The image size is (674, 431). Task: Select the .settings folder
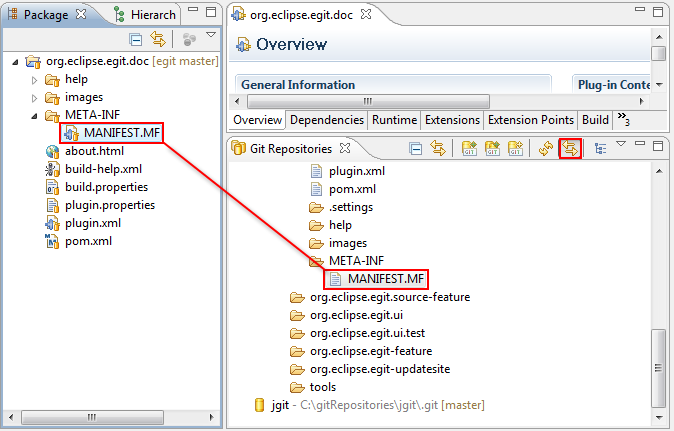(x=351, y=208)
